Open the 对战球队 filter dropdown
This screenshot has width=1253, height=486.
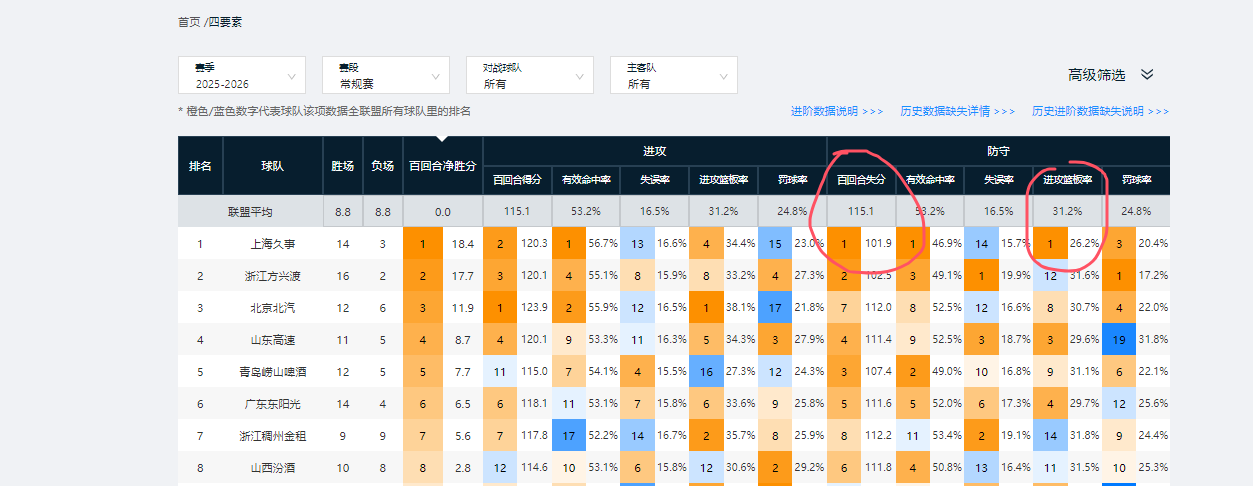point(530,76)
